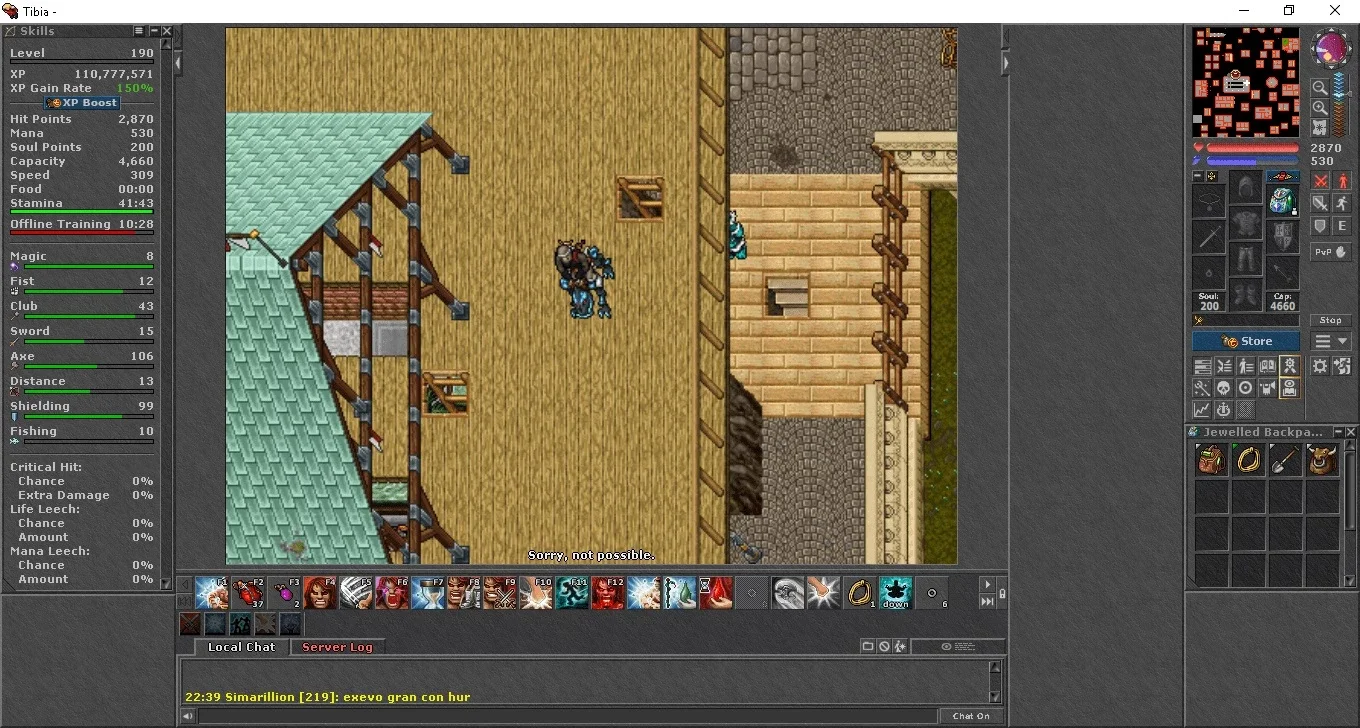Switch to Server Log tab
The width and height of the screenshot is (1360, 728).
337,647
